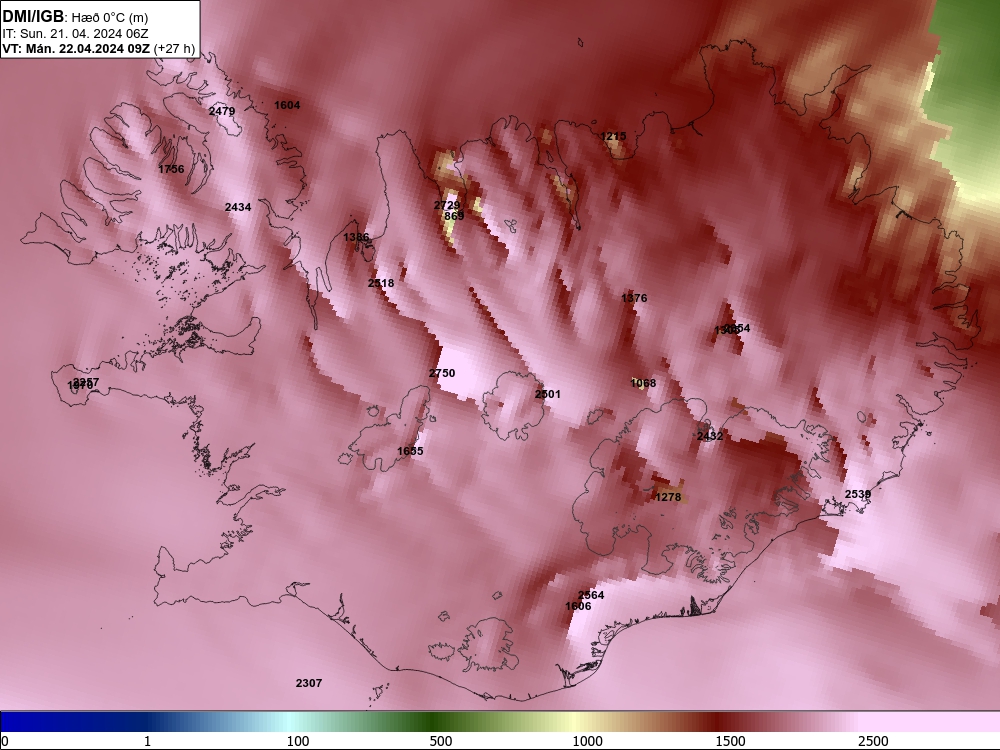Click the 2539 value near the east coast
The width and height of the screenshot is (1000, 750).
858,494
